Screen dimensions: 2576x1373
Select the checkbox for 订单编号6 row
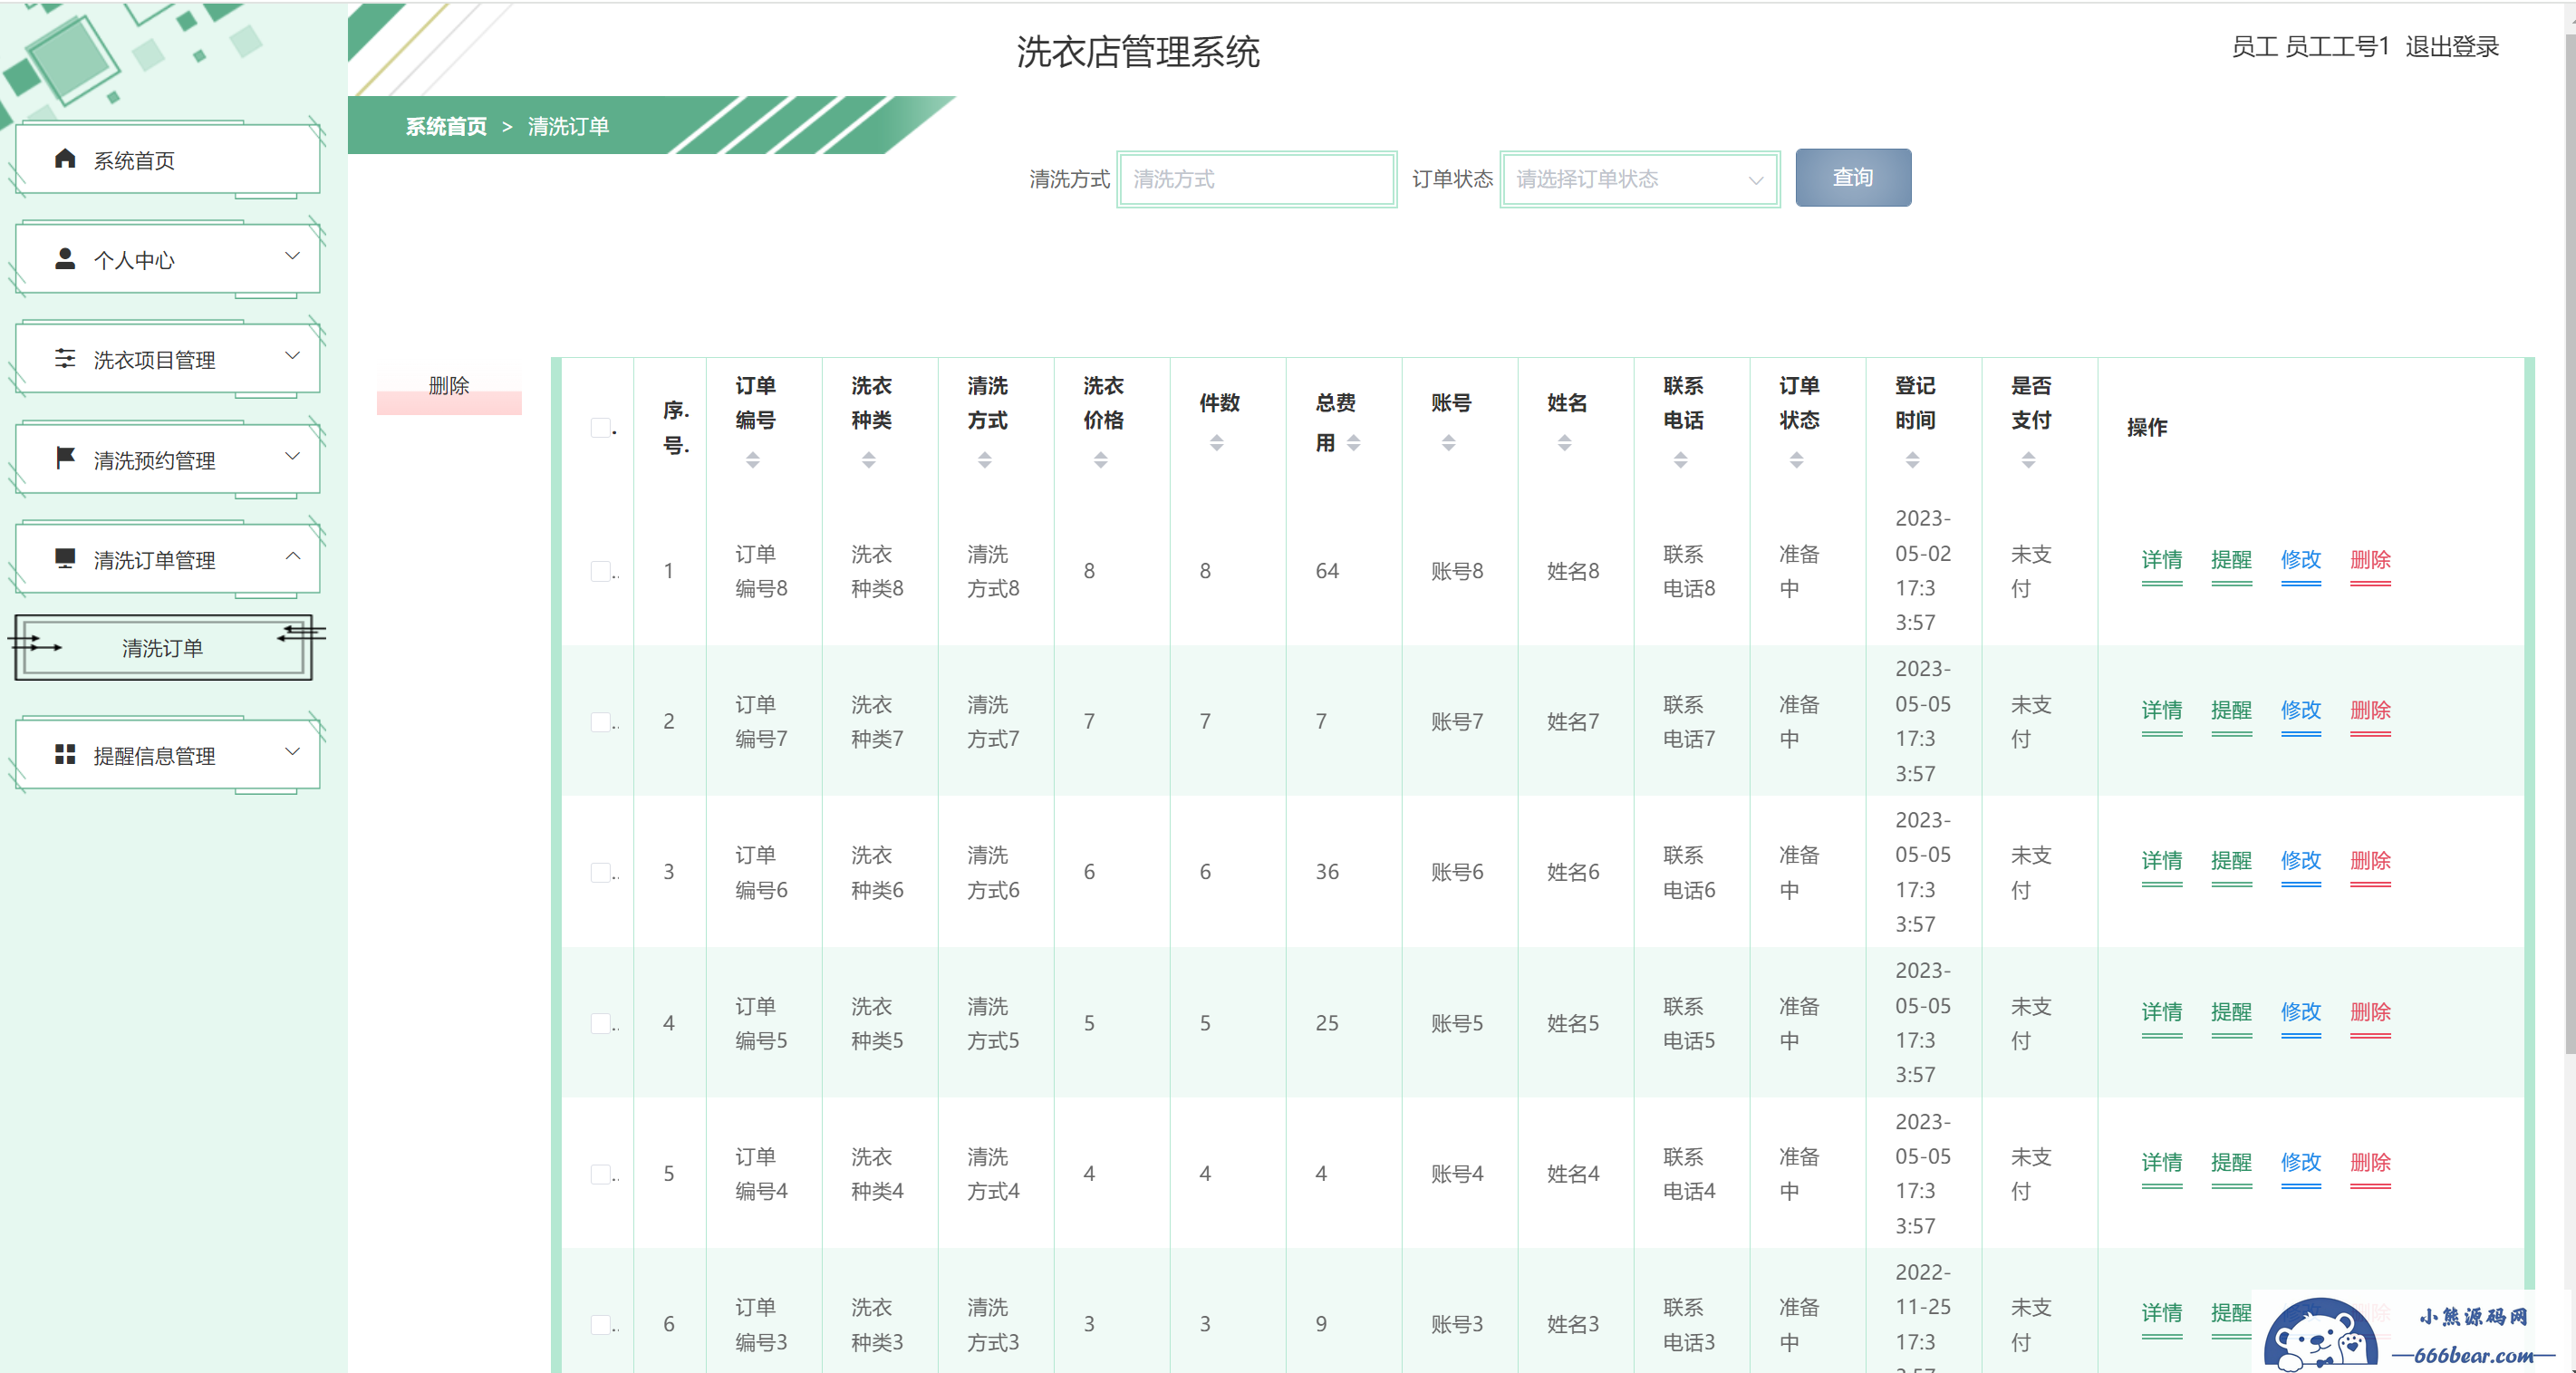click(600, 872)
